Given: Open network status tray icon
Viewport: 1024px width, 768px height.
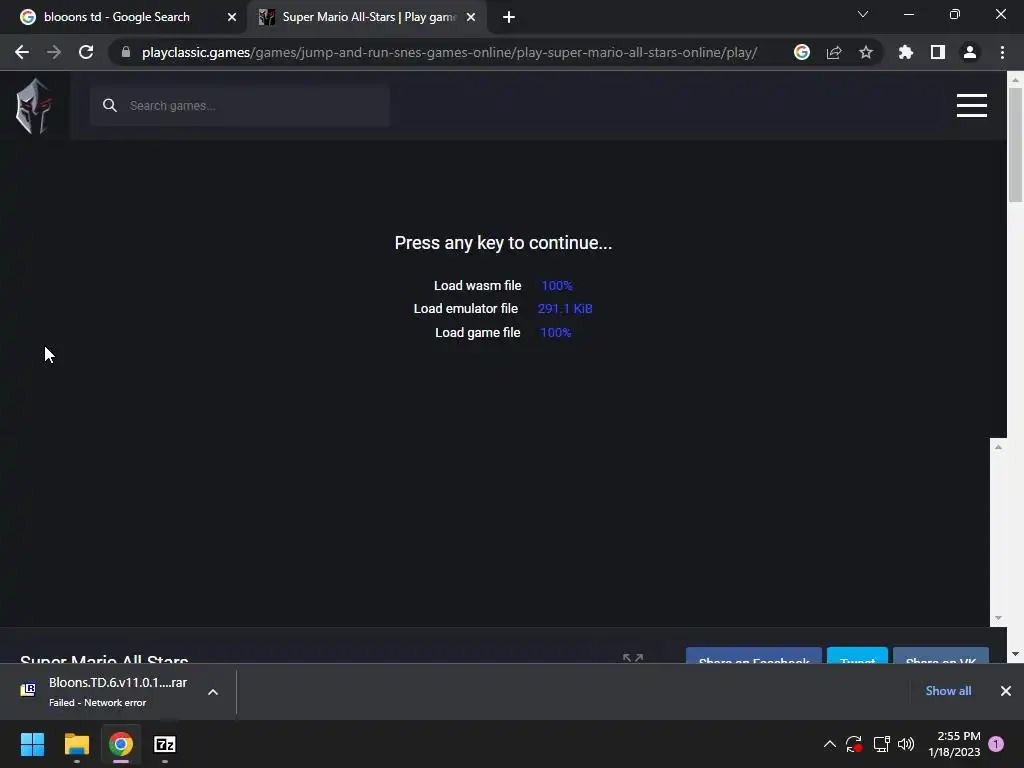Looking at the screenshot, I should click(882, 744).
